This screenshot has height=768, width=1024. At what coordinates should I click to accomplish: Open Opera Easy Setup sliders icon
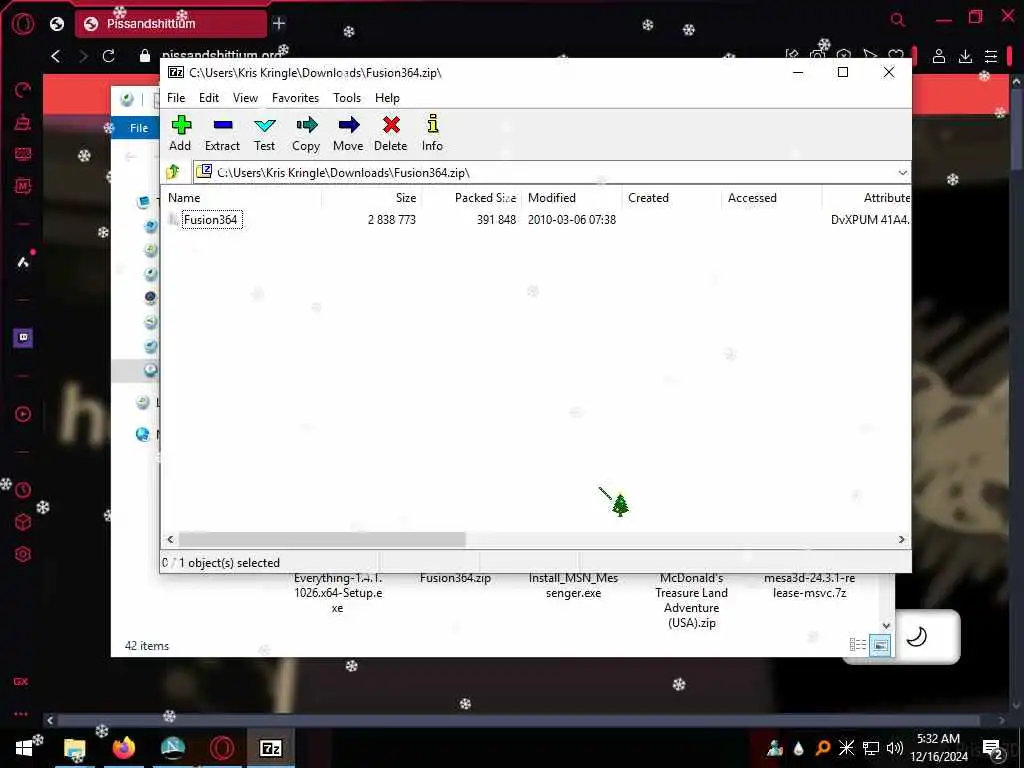click(991, 56)
